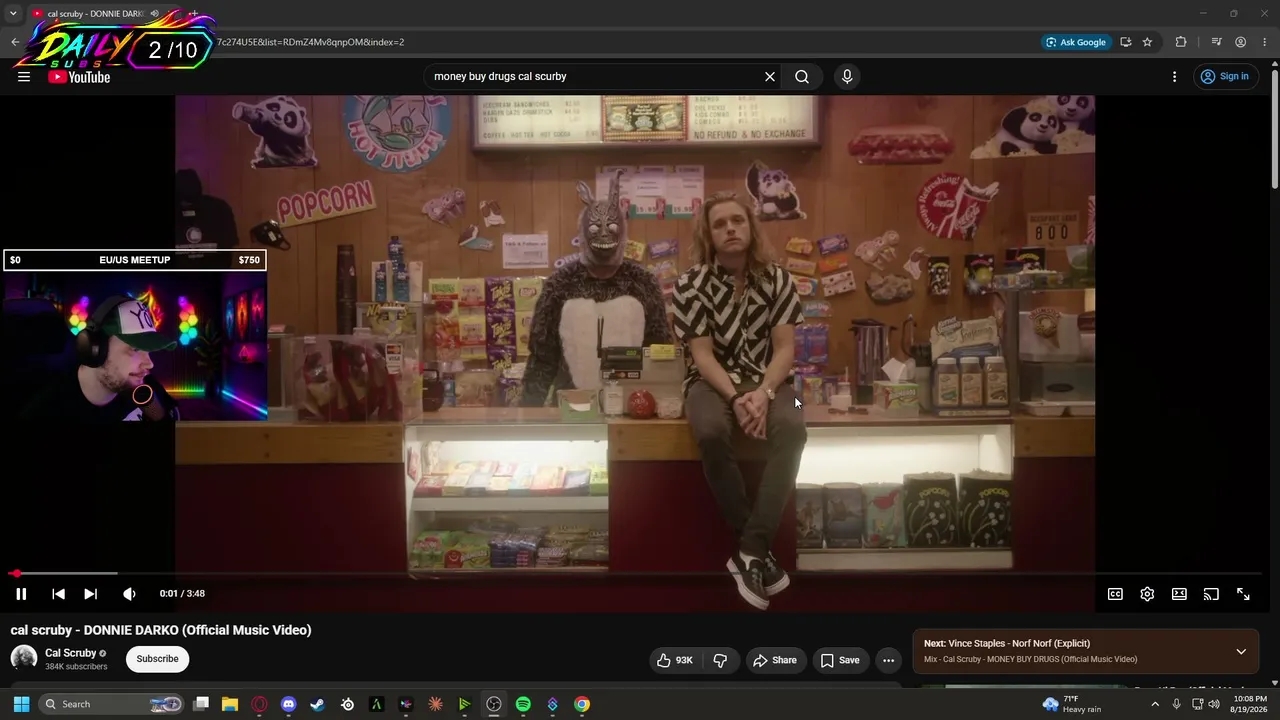Open Task View on the taskbar
1280x720 pixels.
pos(201,704)
